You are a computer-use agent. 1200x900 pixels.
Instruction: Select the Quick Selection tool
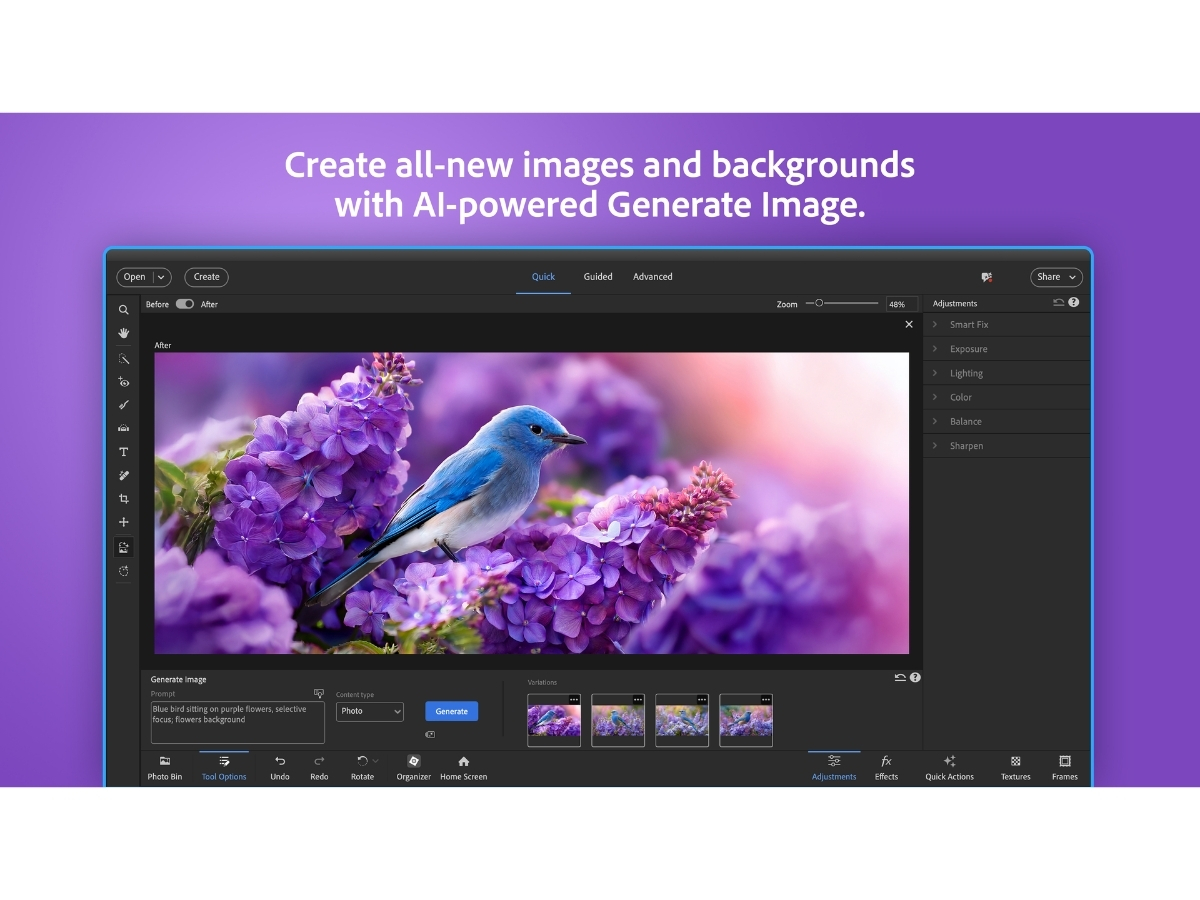[124, 359]
